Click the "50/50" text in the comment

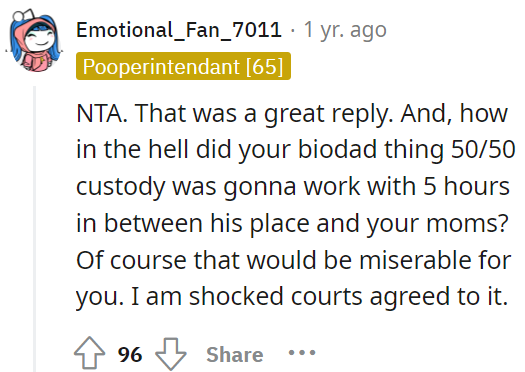483,149
